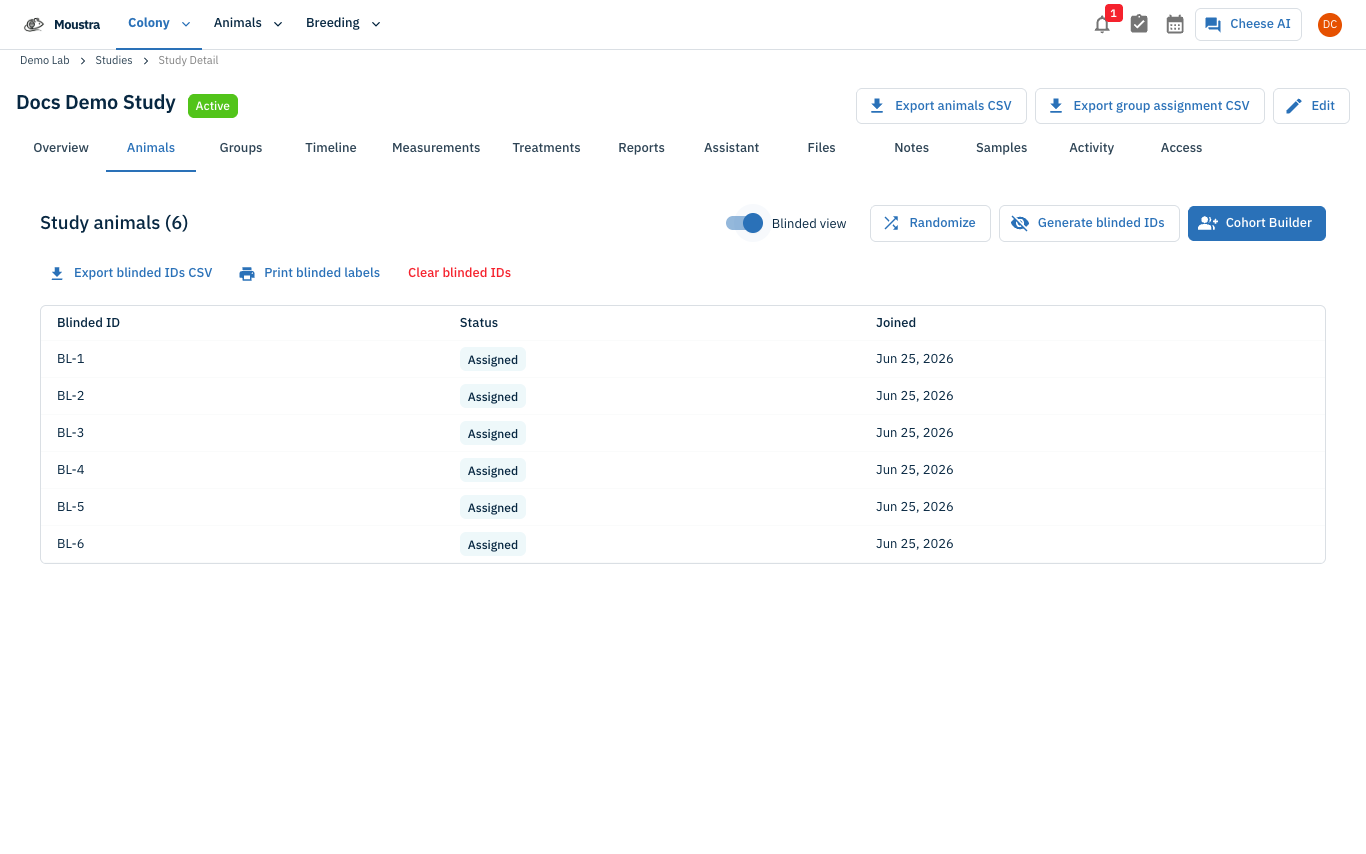Open the Cohort Builder
The height and width of the screenshot is (854, 1366).
tap(1256, 223)
